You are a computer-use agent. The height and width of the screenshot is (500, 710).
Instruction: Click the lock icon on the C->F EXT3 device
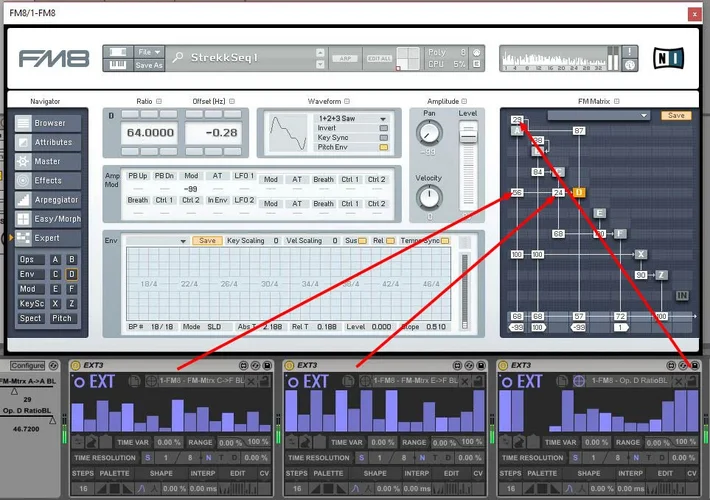pos(264,381)
